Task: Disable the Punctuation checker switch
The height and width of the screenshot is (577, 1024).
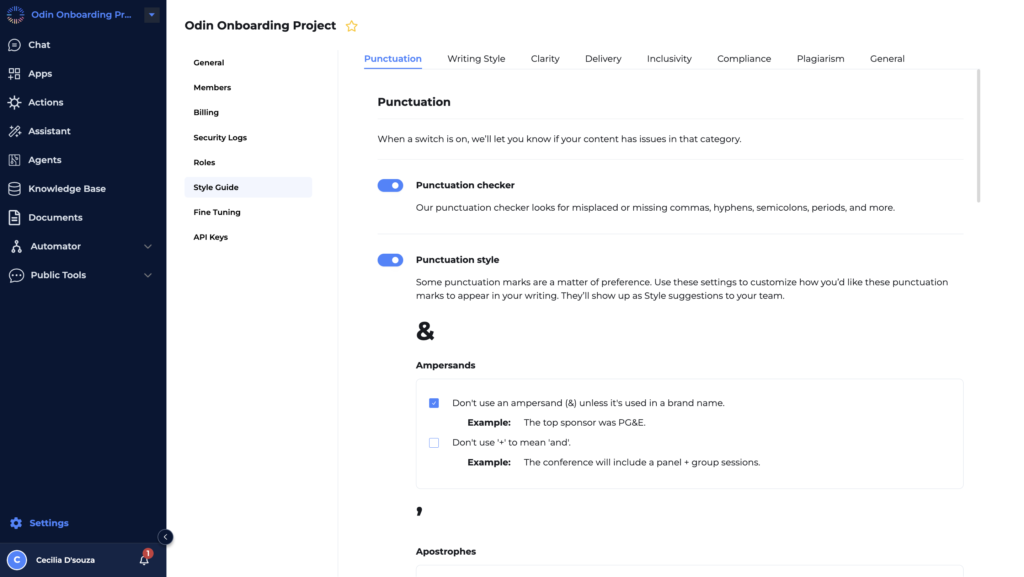Action: coord(389,184)
